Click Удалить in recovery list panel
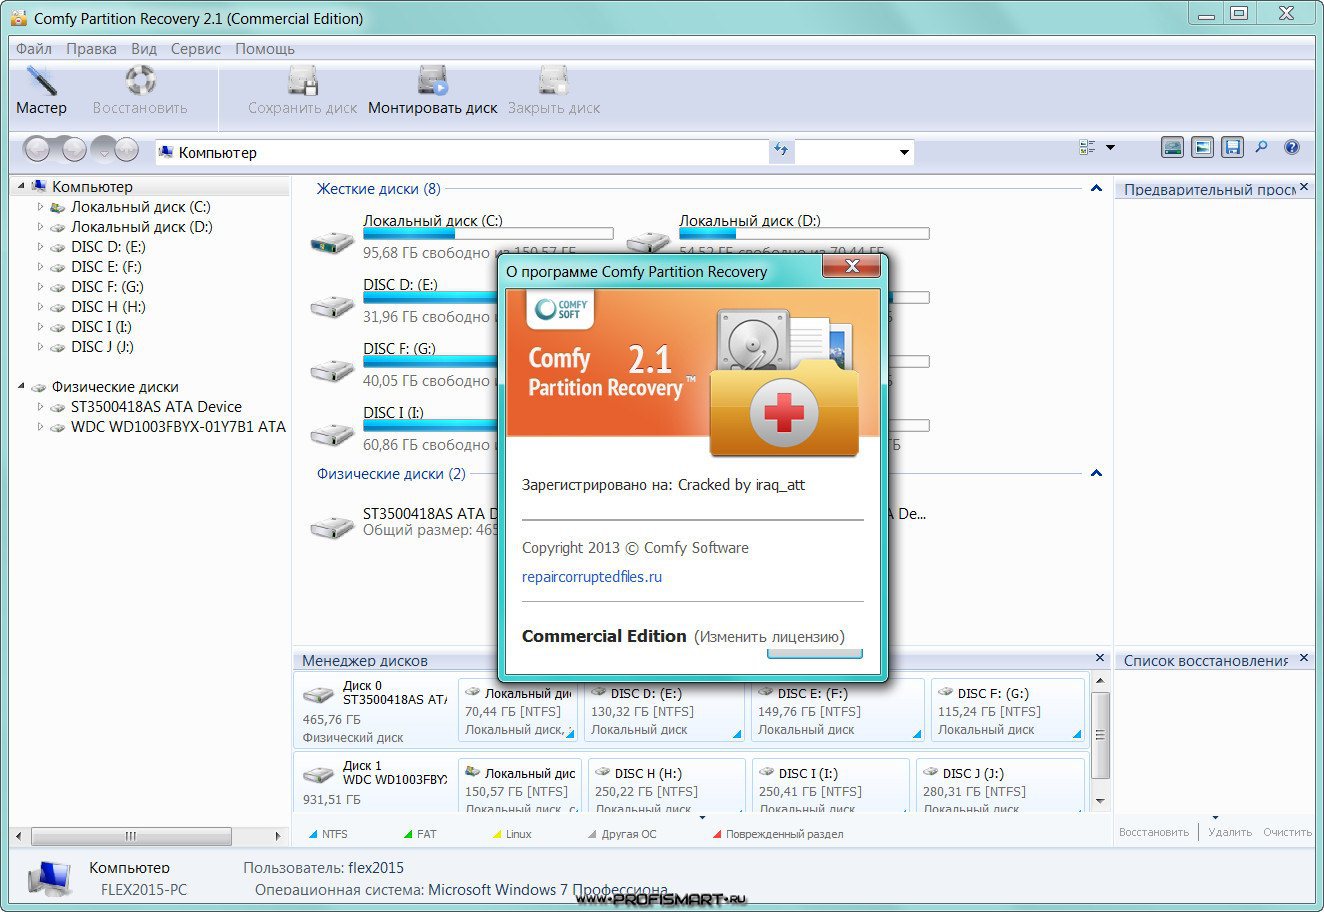 coord(1230,832)
